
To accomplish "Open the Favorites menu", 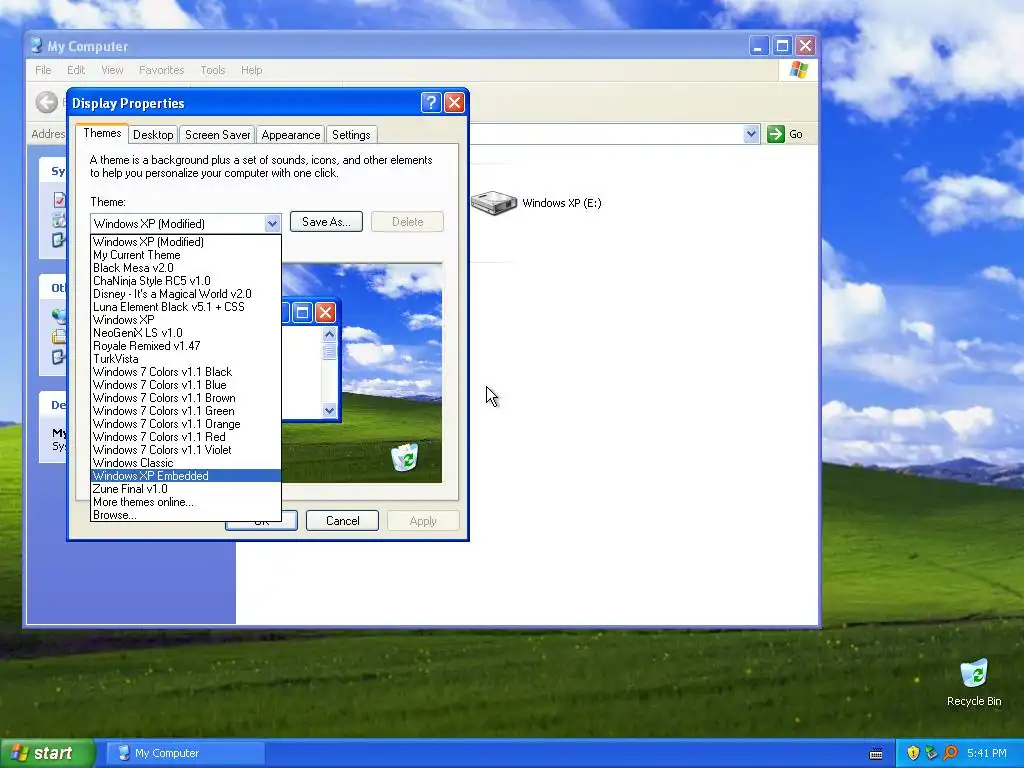I will pos(161,70).
